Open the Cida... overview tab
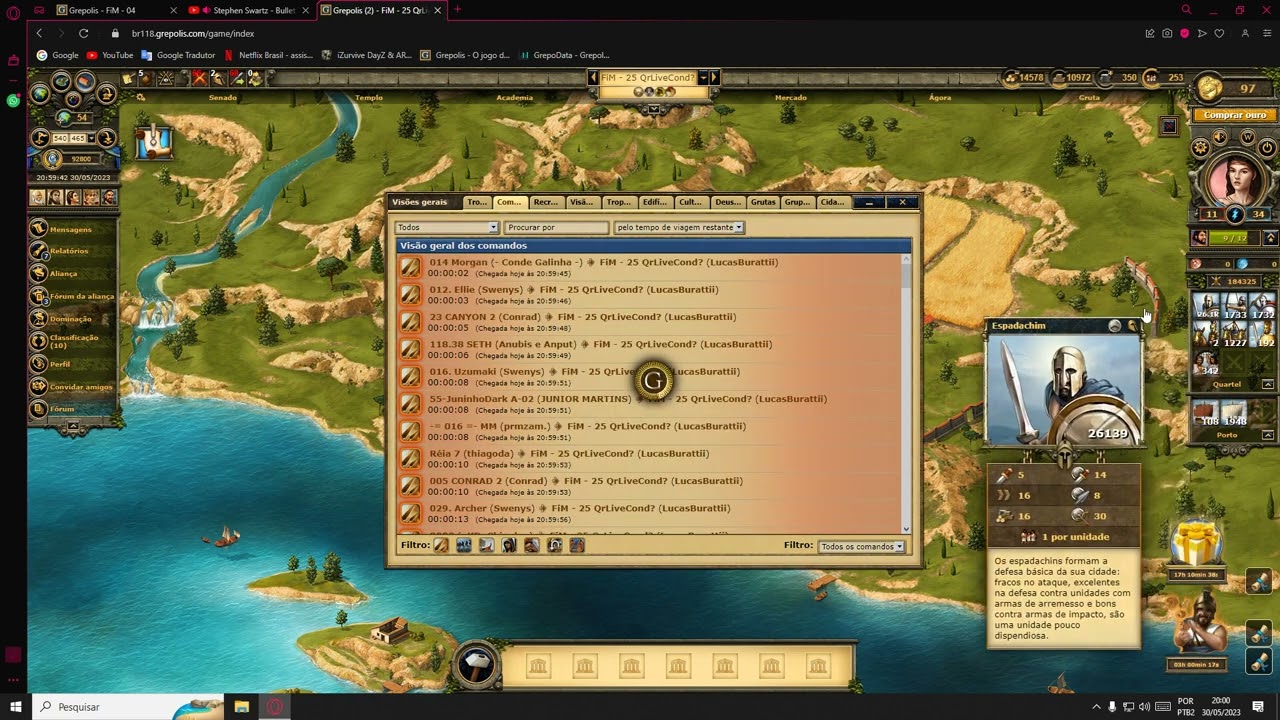This screenshot has width=1280, height=720. tap(832, 202)
